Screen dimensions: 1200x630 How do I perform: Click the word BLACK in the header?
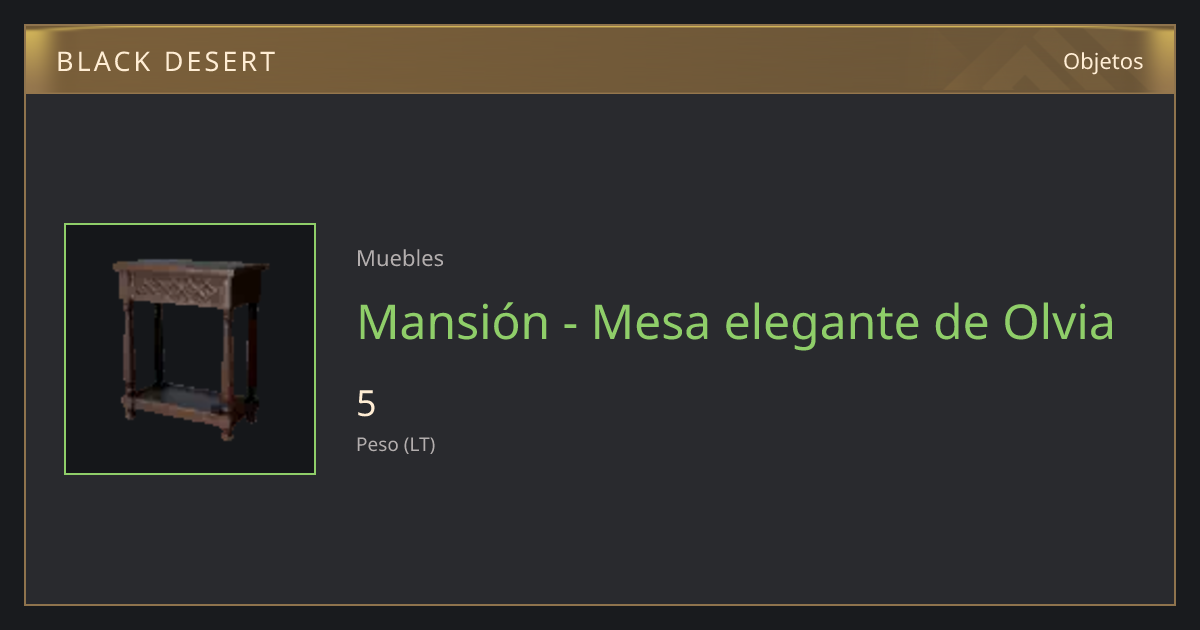point(101,62)
